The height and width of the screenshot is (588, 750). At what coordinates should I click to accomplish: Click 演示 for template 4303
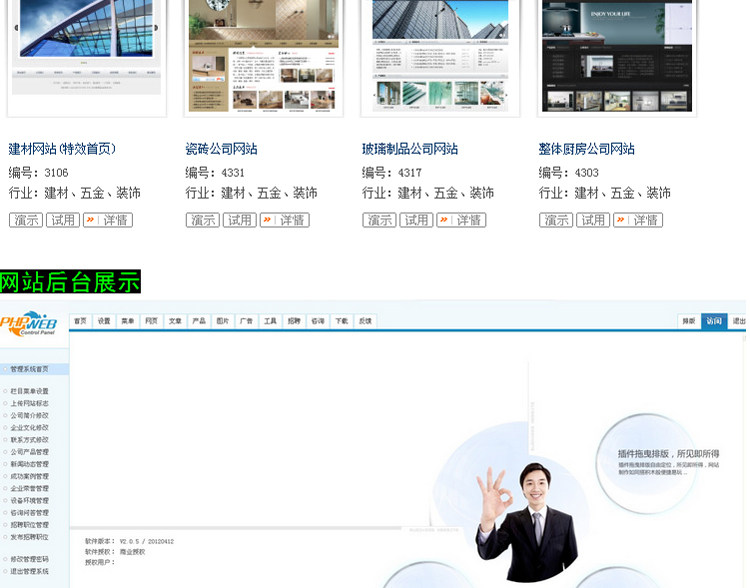click(x=556, y=220)
